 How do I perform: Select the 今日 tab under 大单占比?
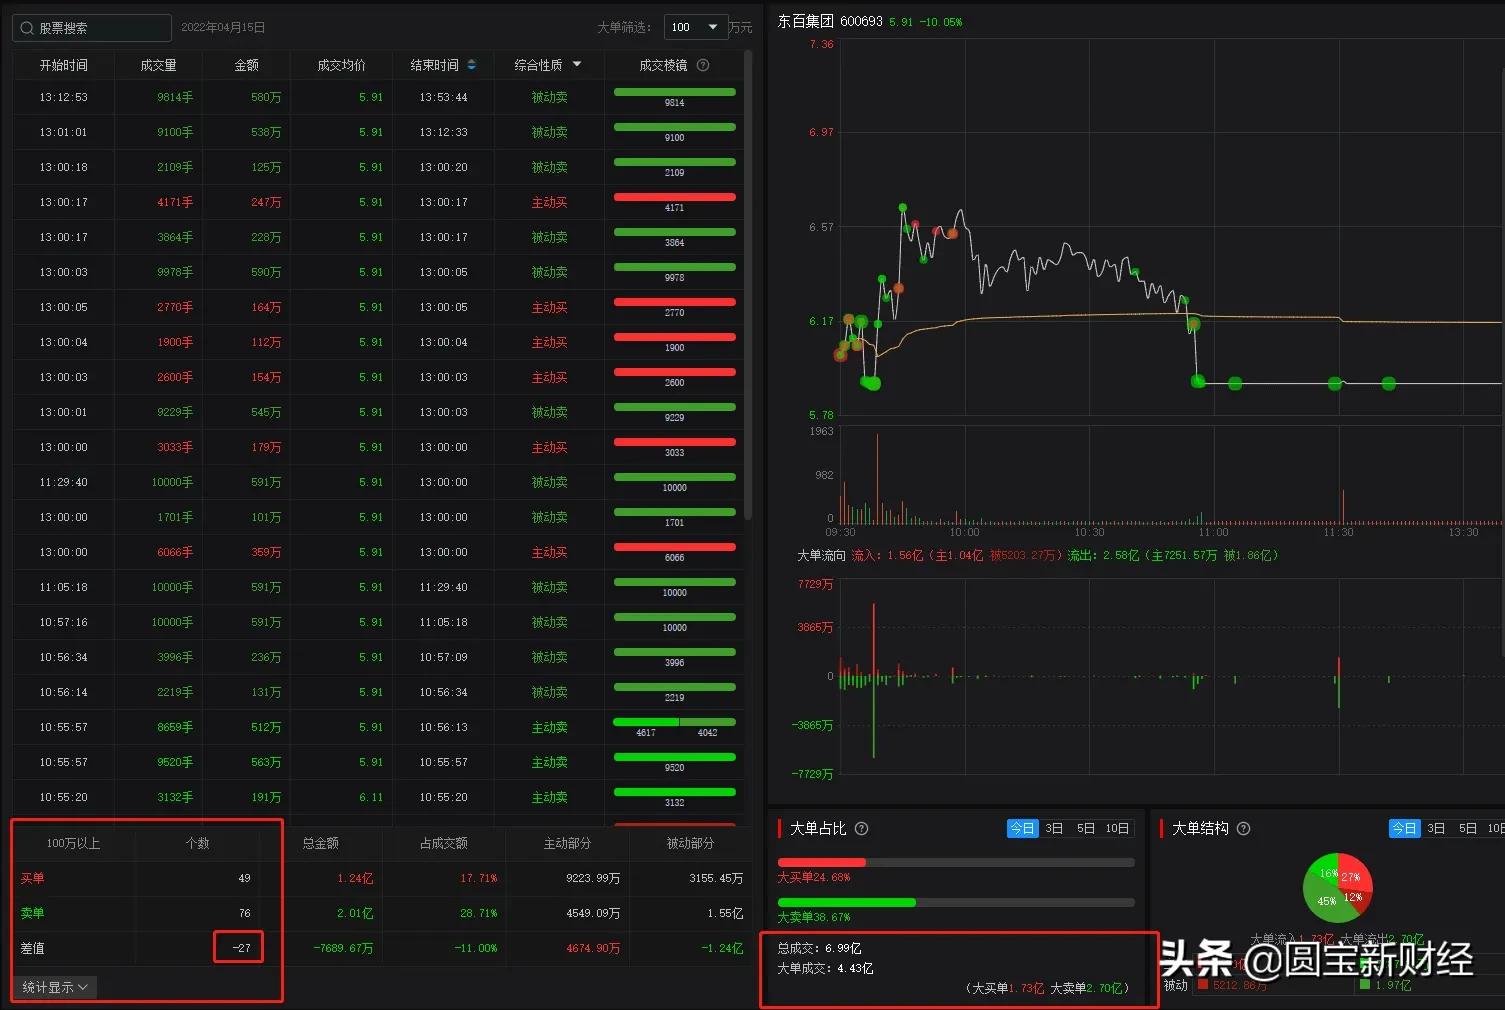[1022, 828]
